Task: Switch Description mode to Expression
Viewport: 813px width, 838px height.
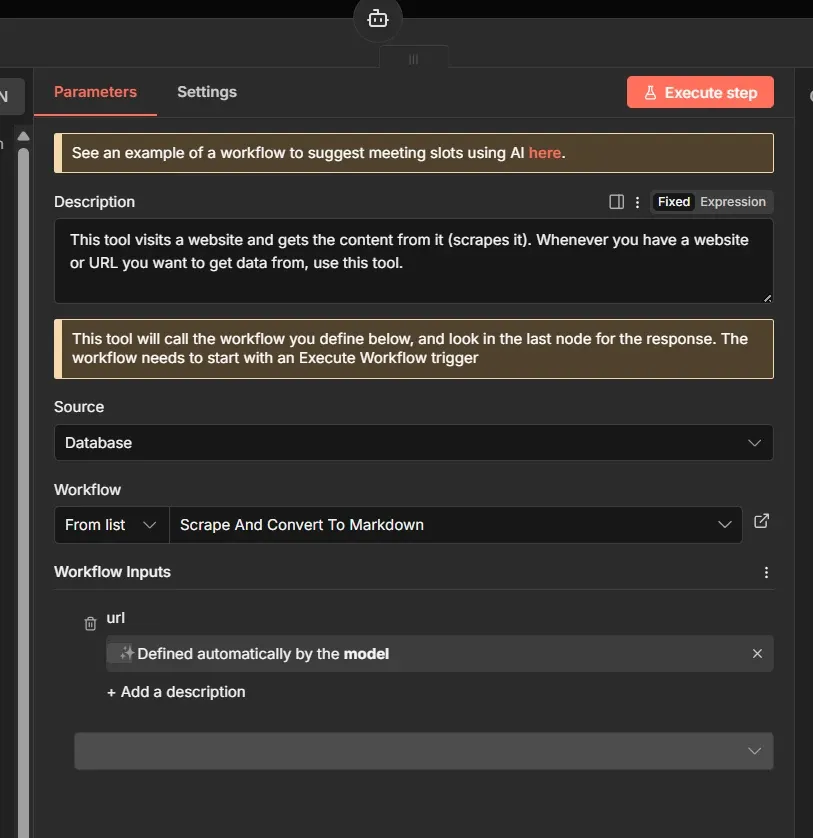Action: tap(733, 201)
